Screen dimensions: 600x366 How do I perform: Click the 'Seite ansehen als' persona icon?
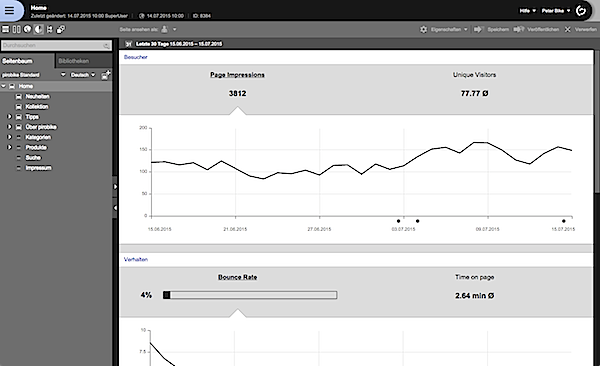165,29
